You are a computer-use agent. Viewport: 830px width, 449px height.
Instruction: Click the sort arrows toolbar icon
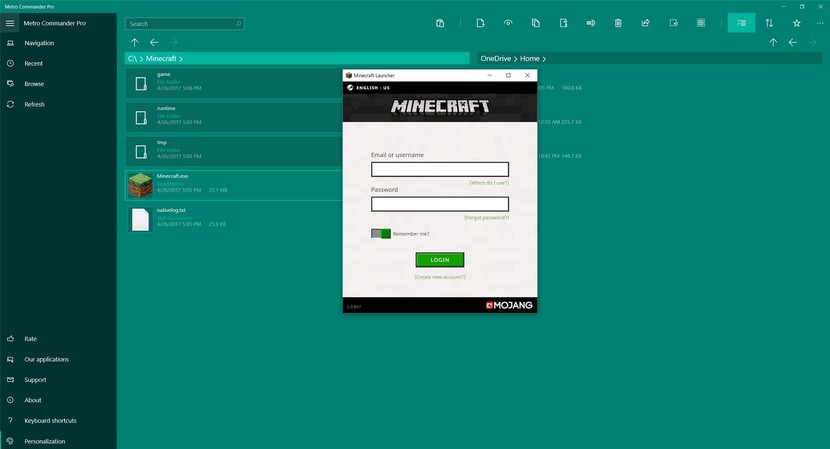769,23
